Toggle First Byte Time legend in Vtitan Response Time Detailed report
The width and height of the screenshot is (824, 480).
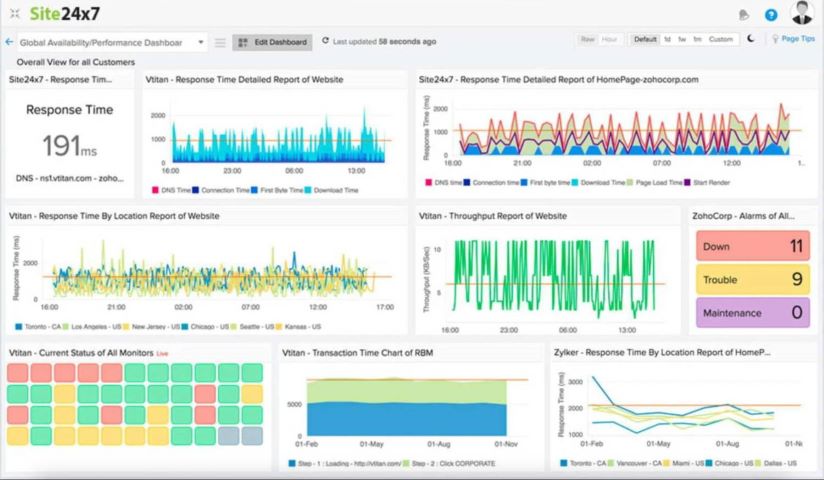click(277, 190)
